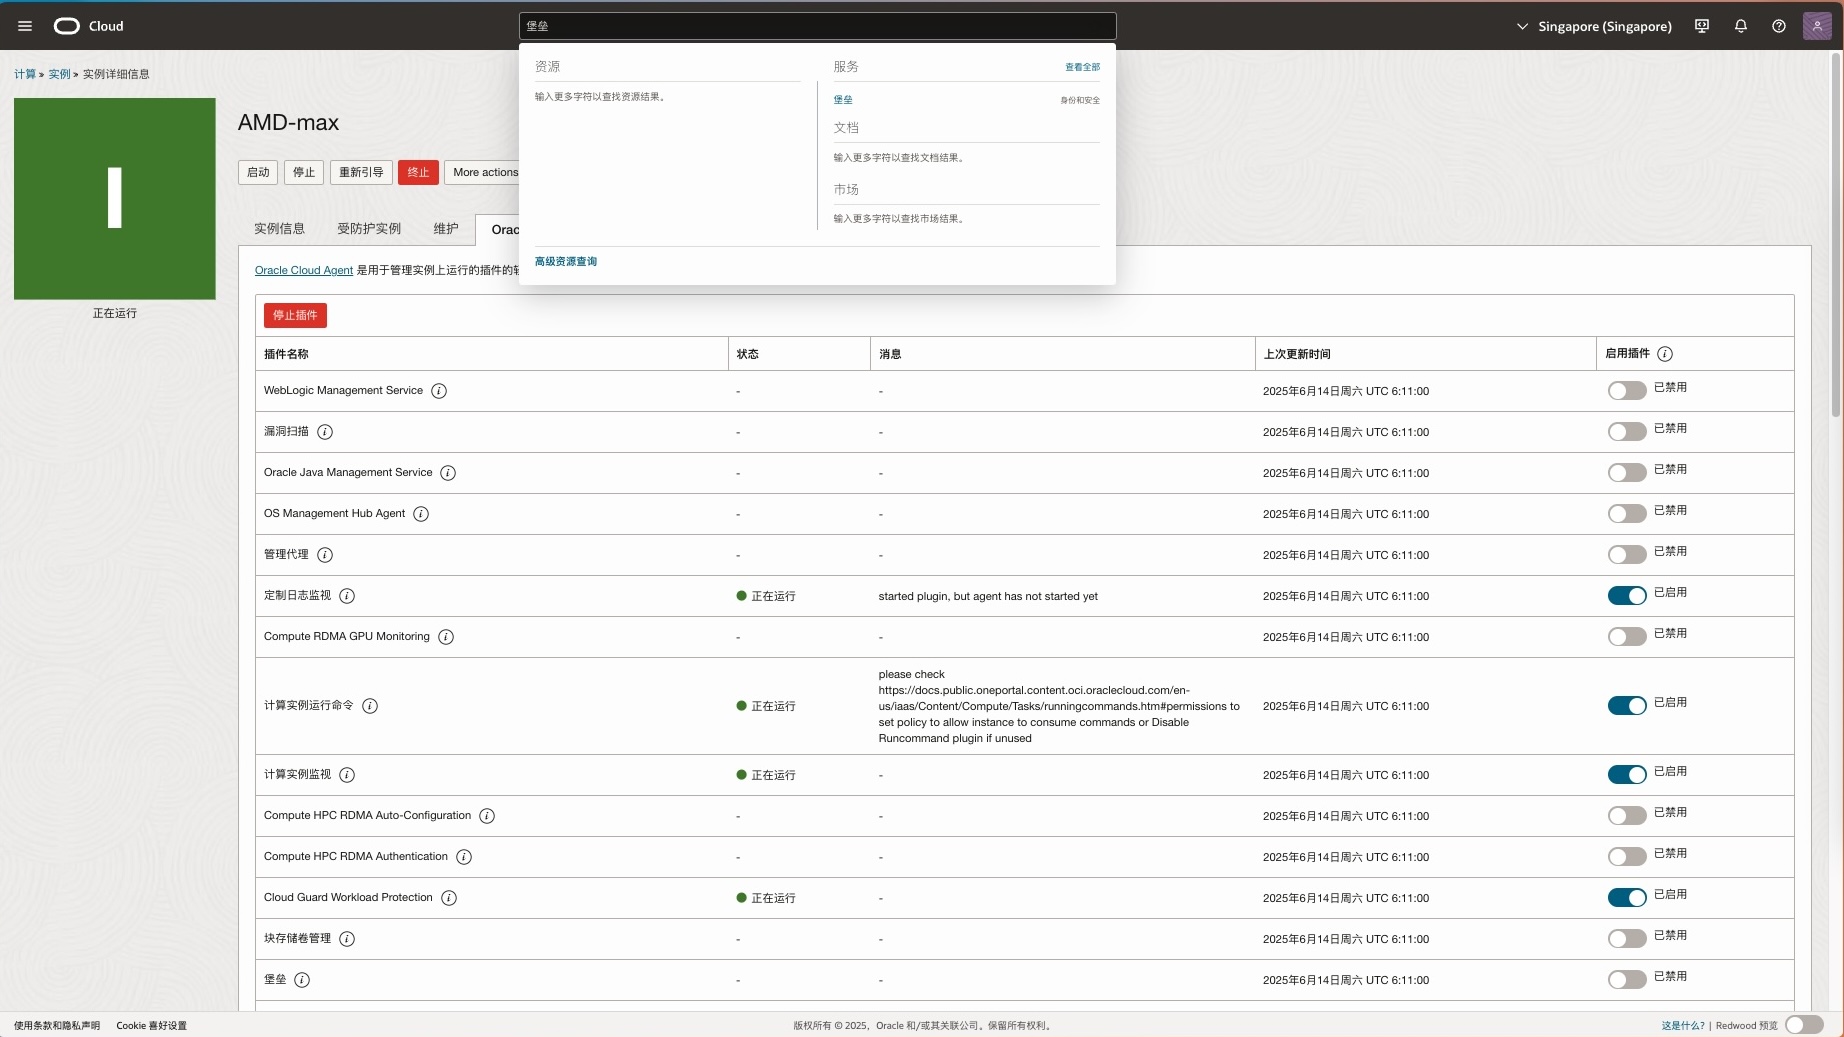
Task: Show info for Cloud Guard Workload Protection
Action: (449, 898)
